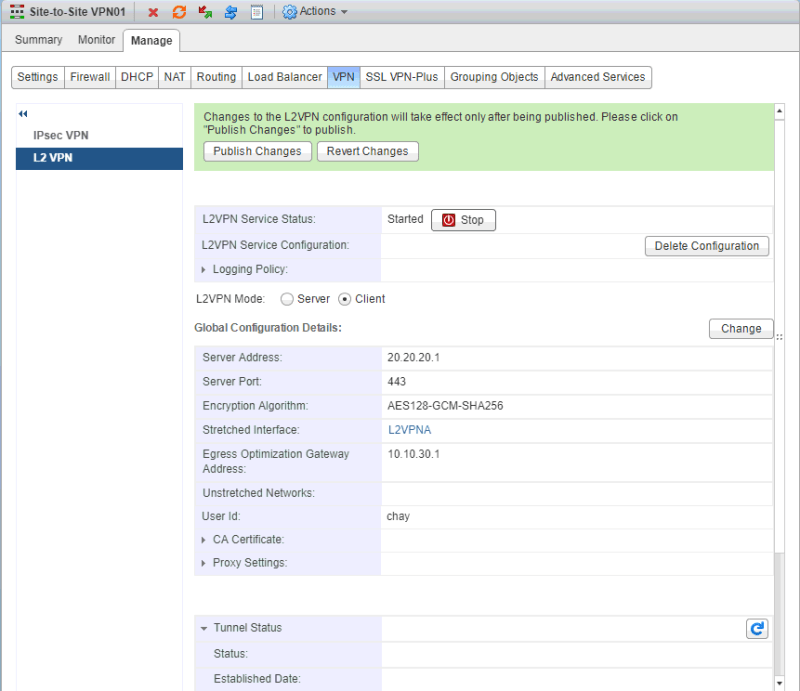Screen dimensions: 800x691
Task: Collapse the Tunnel Status section
Action: (204, 628)
